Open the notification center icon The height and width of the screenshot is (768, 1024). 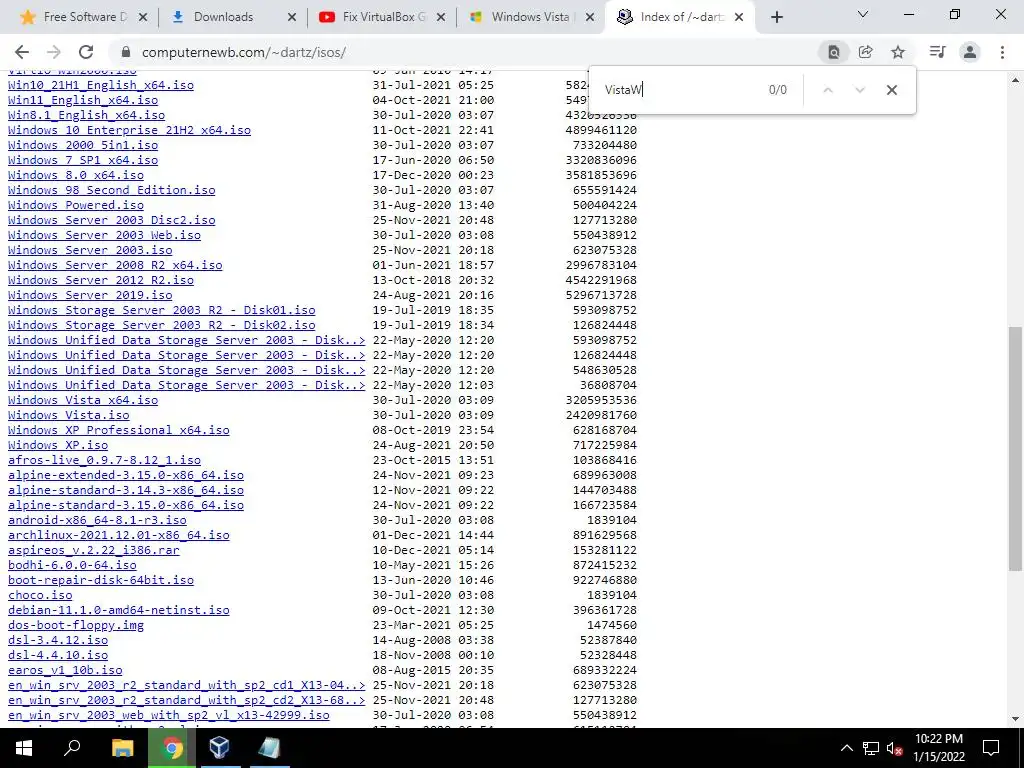tap(991, 748)
